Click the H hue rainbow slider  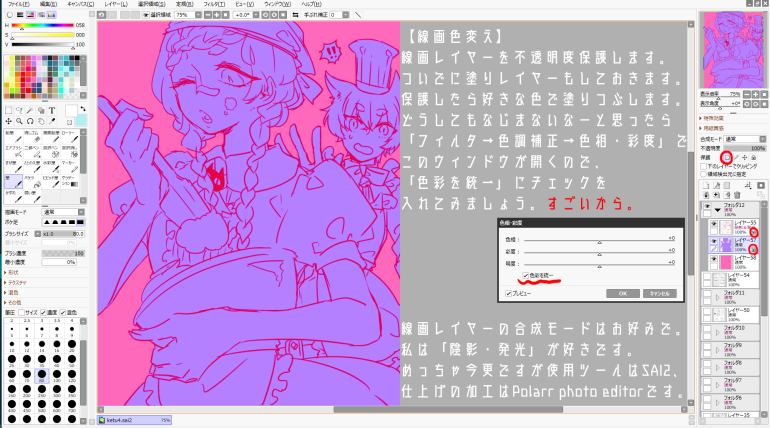42,25
